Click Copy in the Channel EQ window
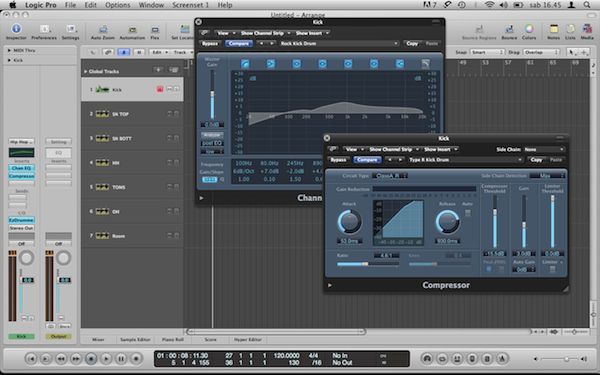The height and width of the screenshot is (375, 600). pyautogui.click(x=412, y=44)
